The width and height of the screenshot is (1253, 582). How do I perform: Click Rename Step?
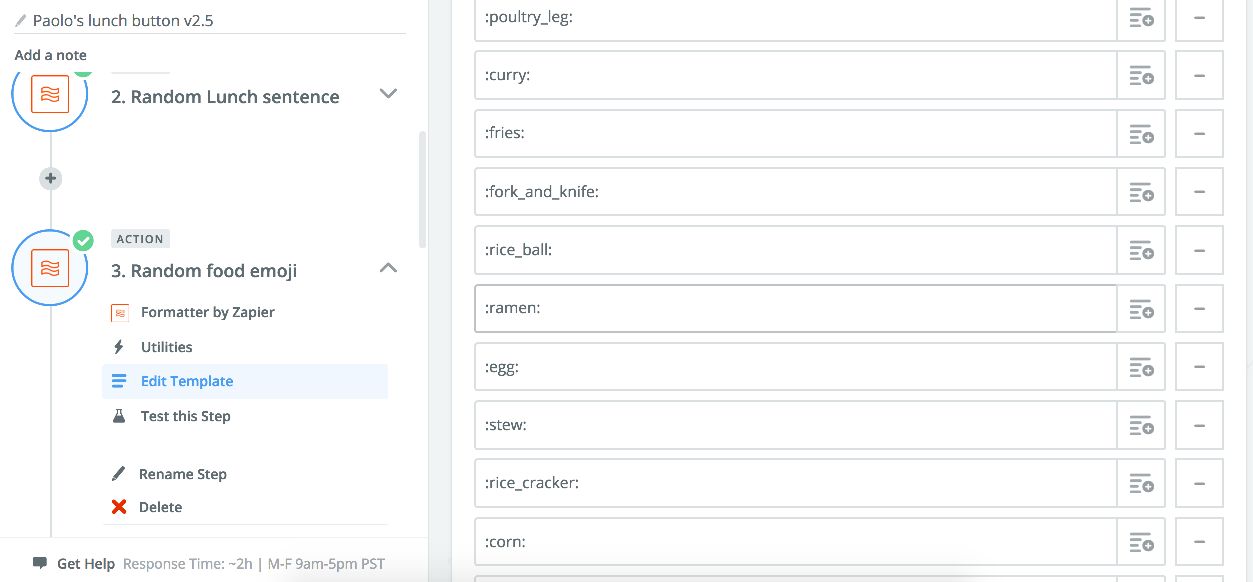tap(182, 474)
